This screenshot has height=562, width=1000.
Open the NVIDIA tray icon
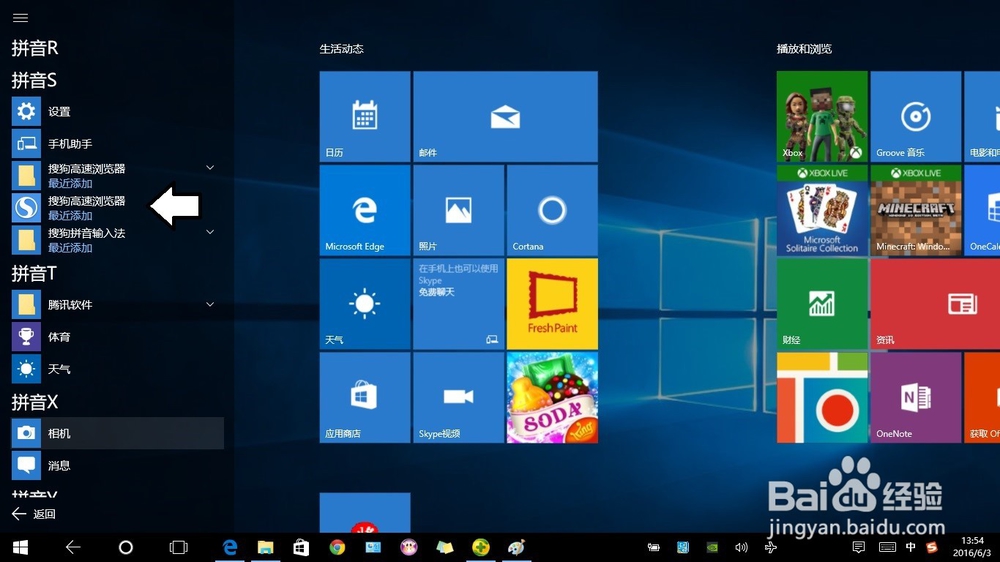point(712,547)
